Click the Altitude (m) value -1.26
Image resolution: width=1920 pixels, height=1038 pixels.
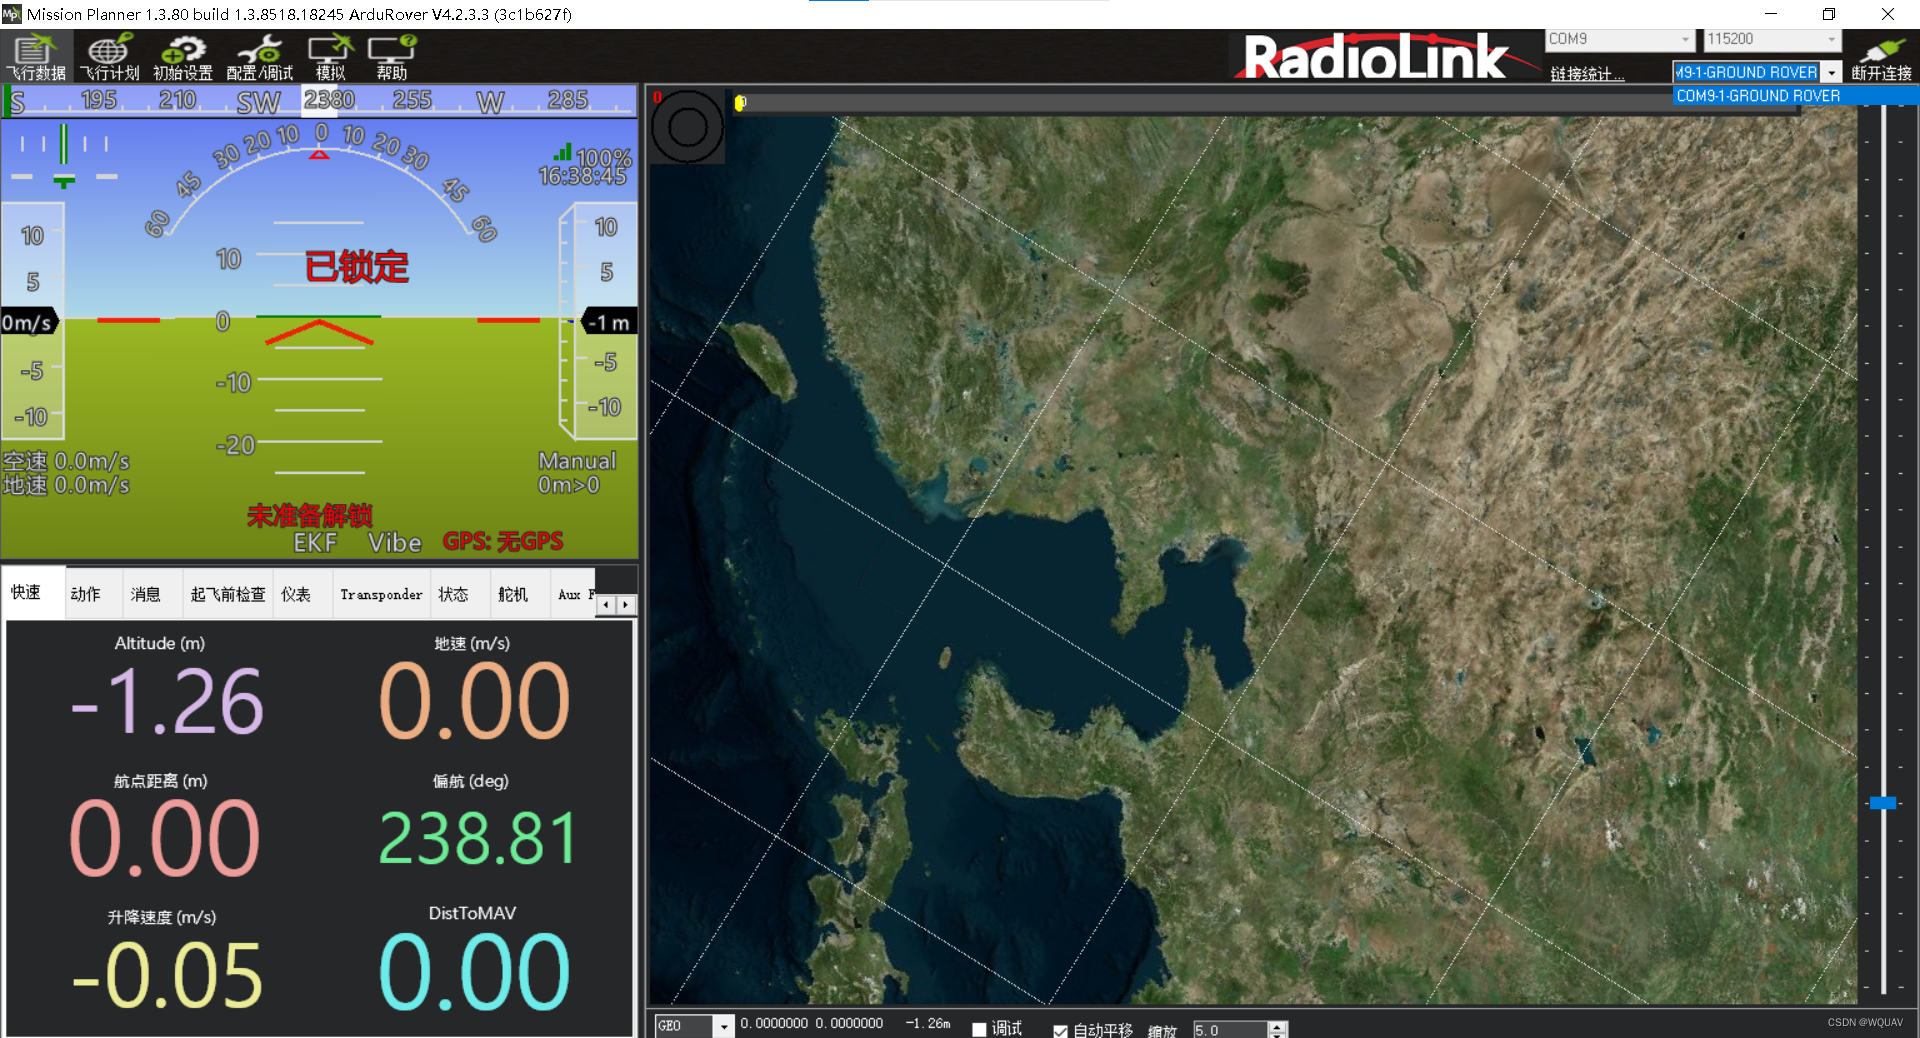click(x=167, y=701)
